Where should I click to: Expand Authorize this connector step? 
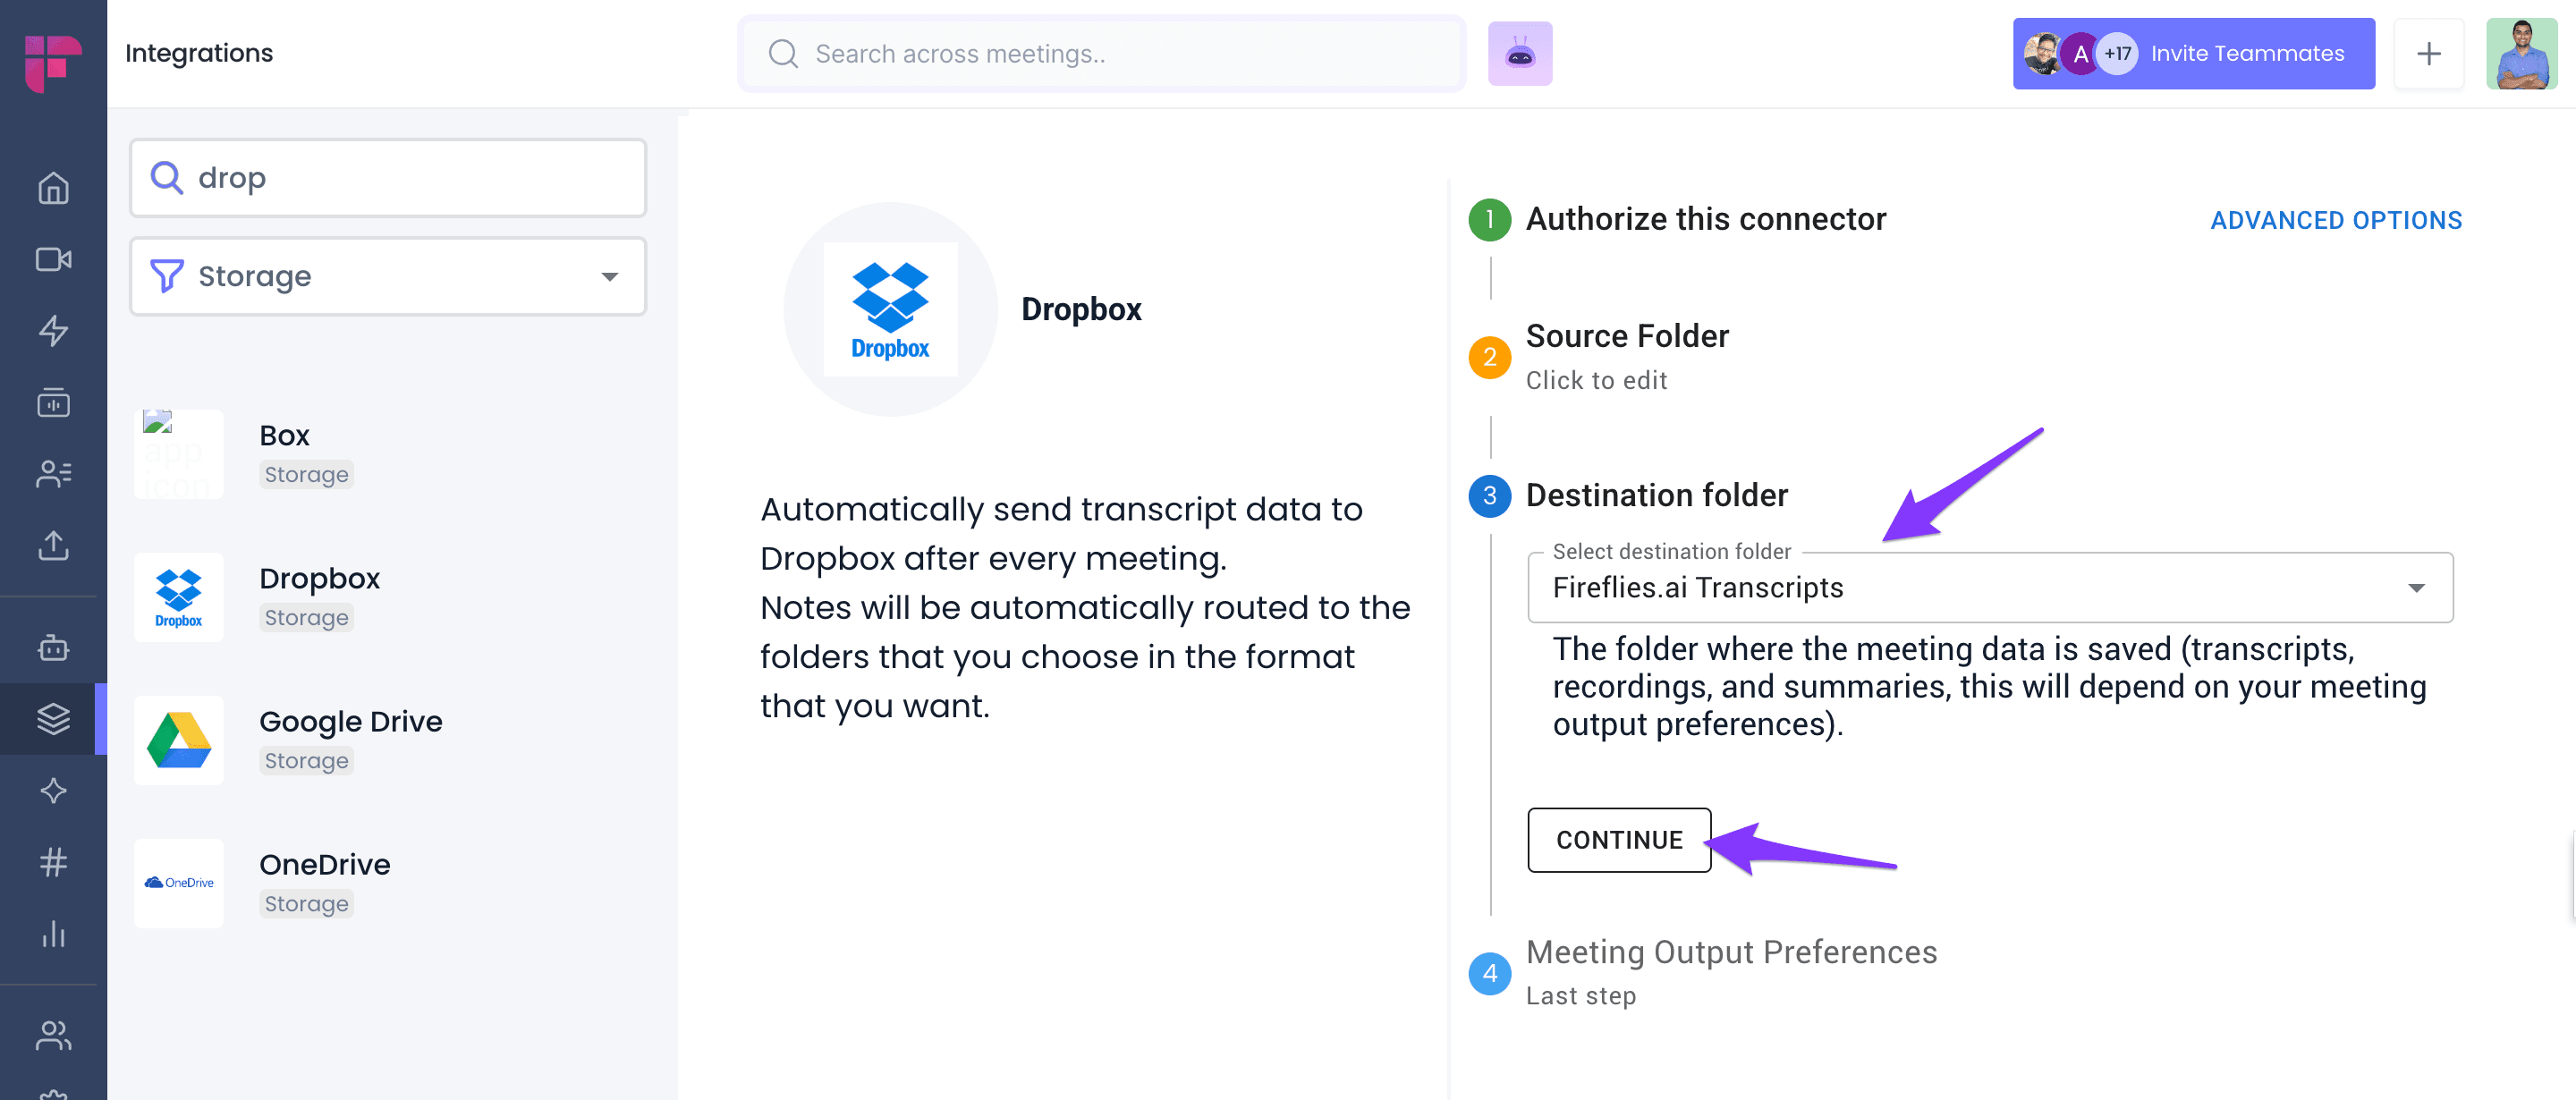[x=1705, y=219]
